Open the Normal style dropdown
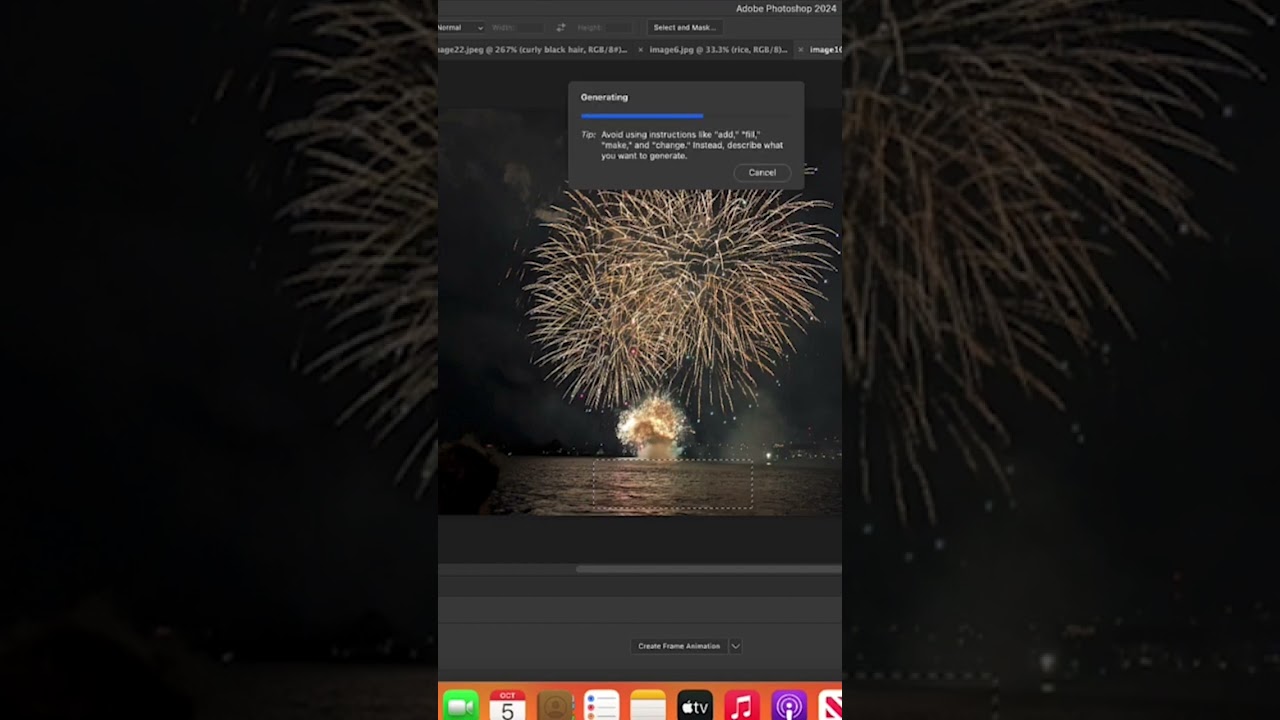 [462, 28]
